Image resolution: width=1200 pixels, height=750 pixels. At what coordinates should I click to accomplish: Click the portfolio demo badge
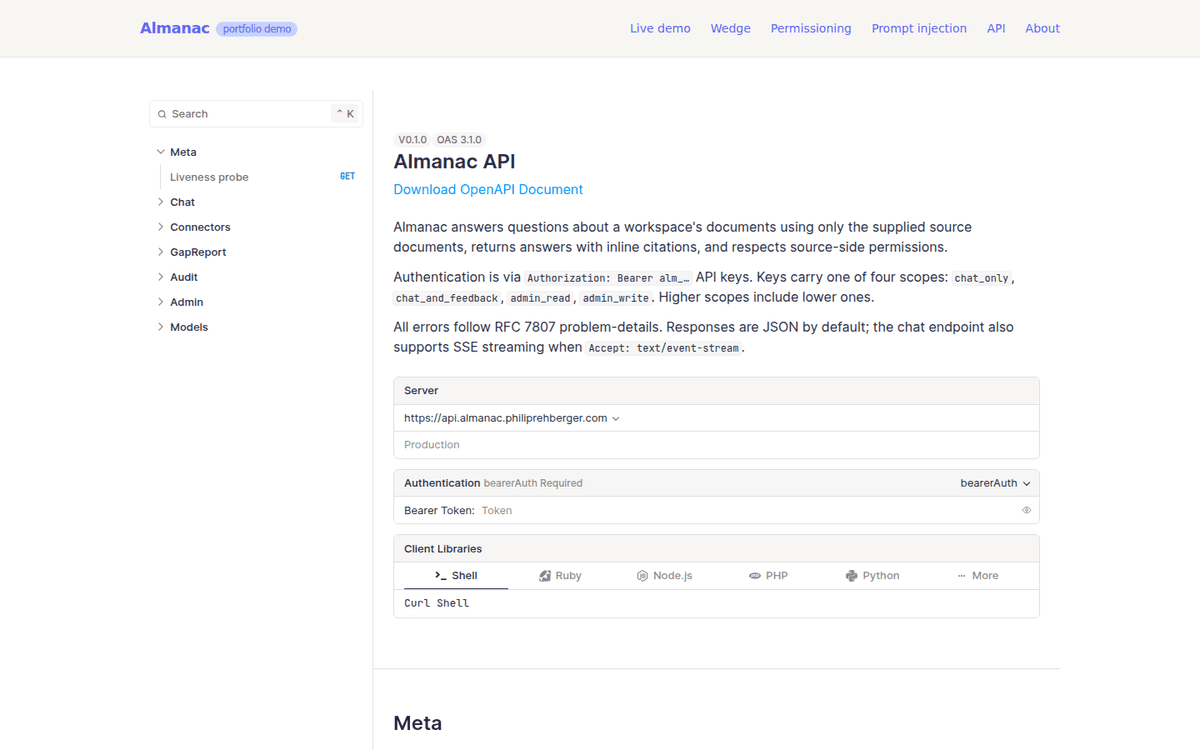[x=257, y=29]
